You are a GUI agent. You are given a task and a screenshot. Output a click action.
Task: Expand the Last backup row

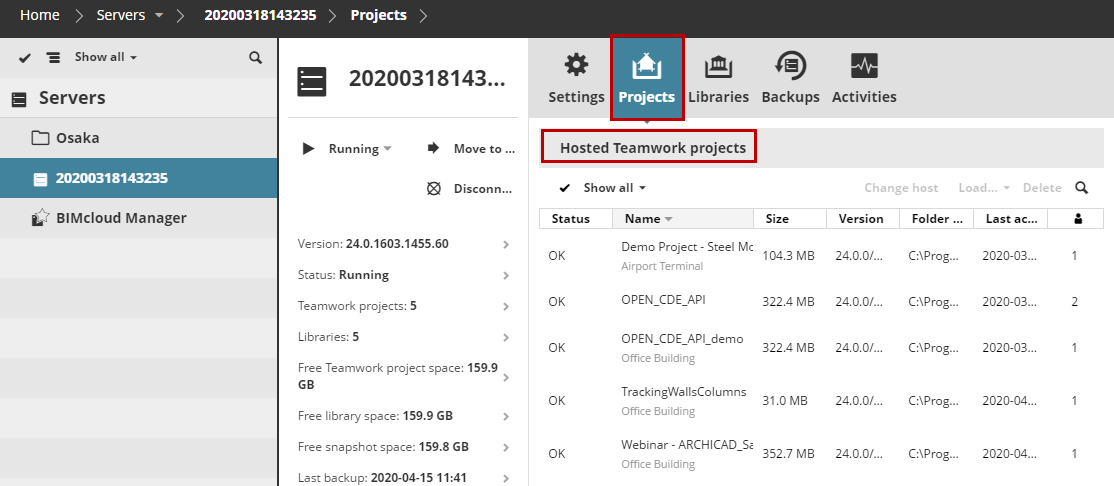click(404, 477)
